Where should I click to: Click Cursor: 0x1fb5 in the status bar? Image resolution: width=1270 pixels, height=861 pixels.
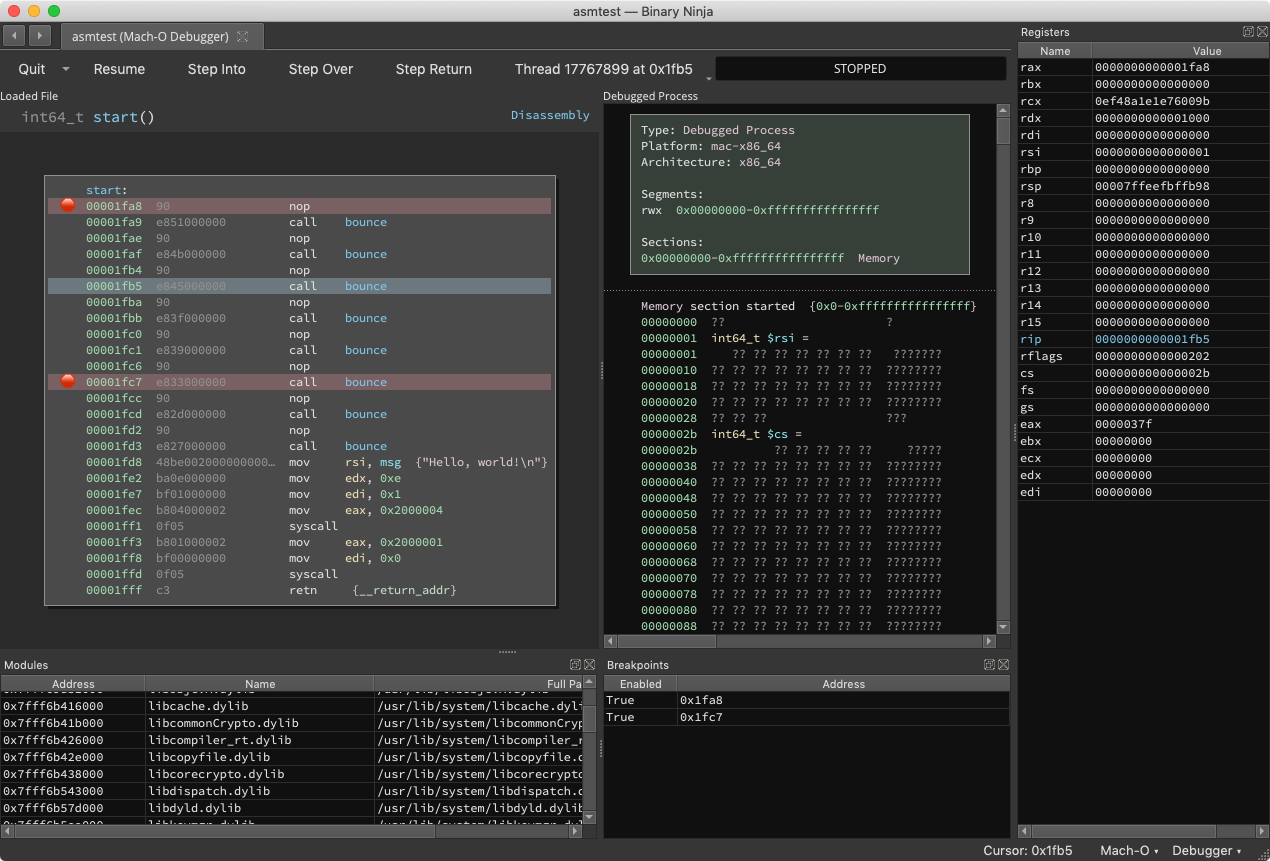(1027, 850)
